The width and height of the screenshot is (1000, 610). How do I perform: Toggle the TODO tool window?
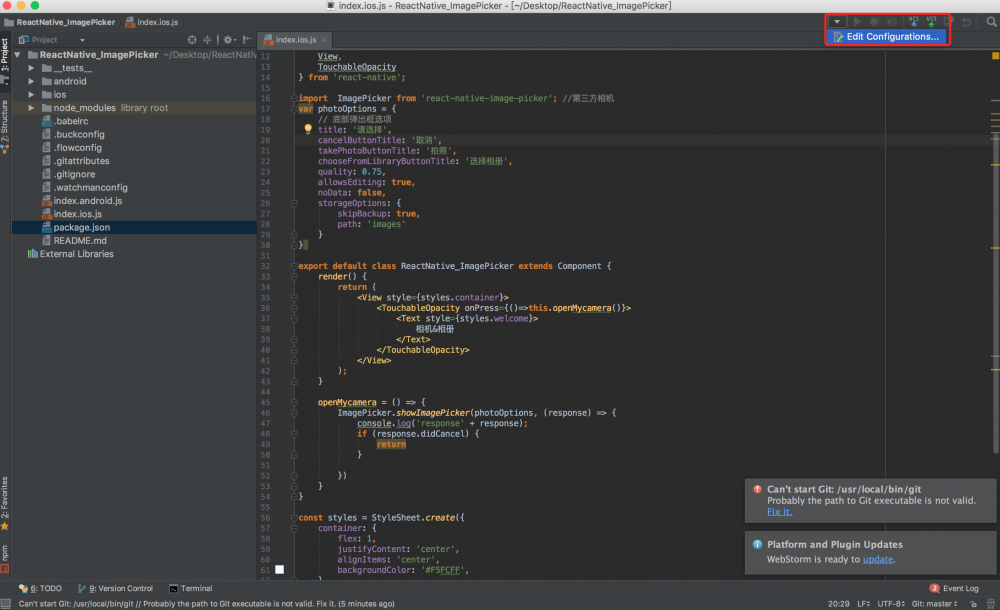point(41,589)
